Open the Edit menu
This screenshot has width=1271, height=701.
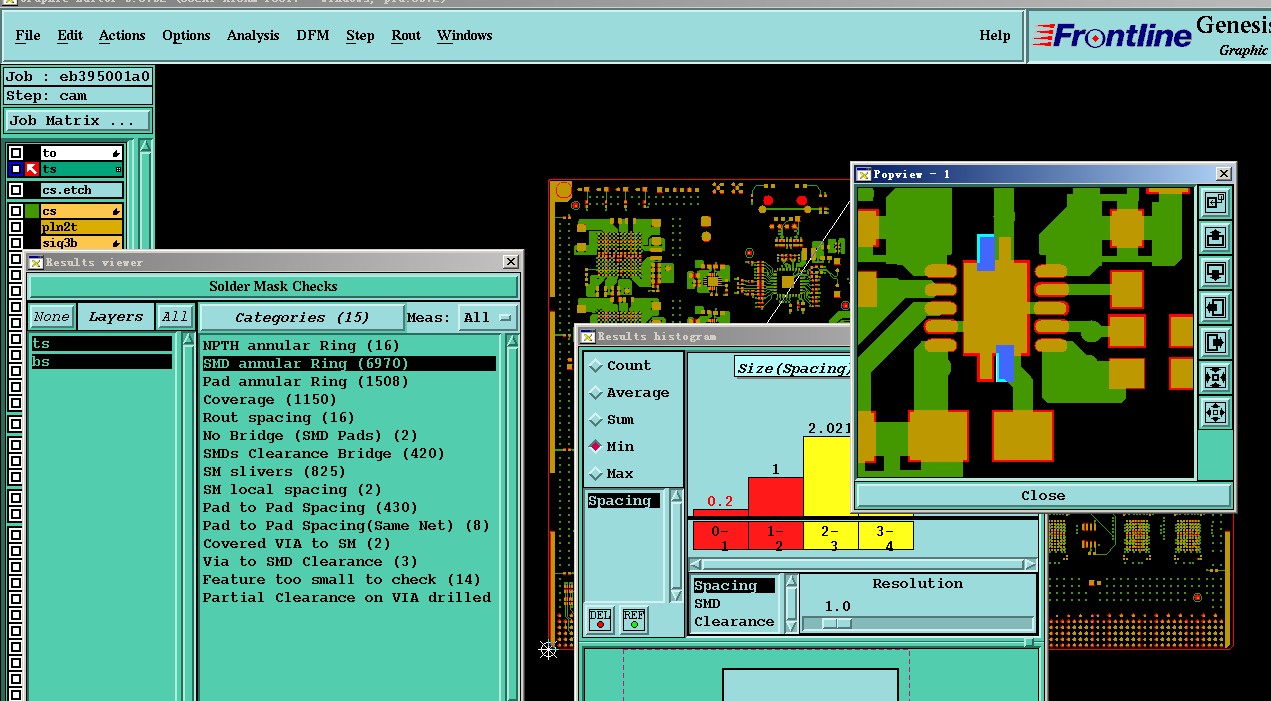[x=70, y=35]
